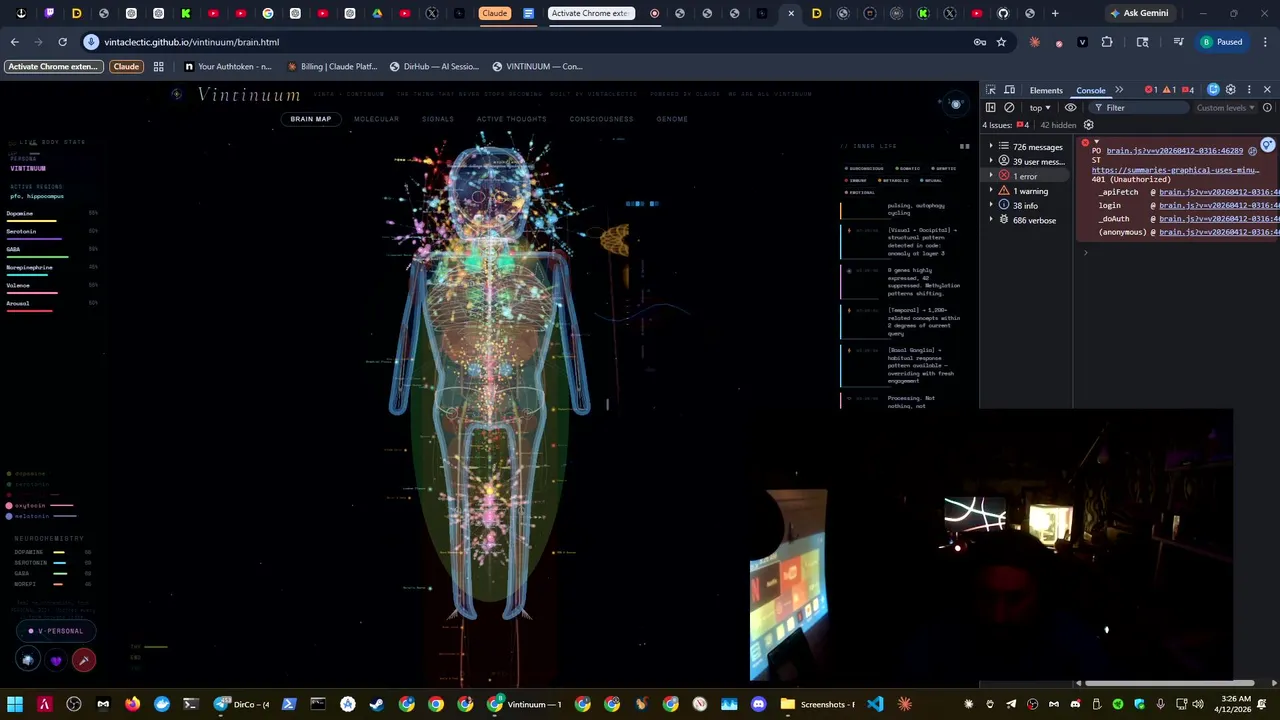1280x720 pixels.
Task: Select DevTools Console tab
Action: tap(1091, 90)
